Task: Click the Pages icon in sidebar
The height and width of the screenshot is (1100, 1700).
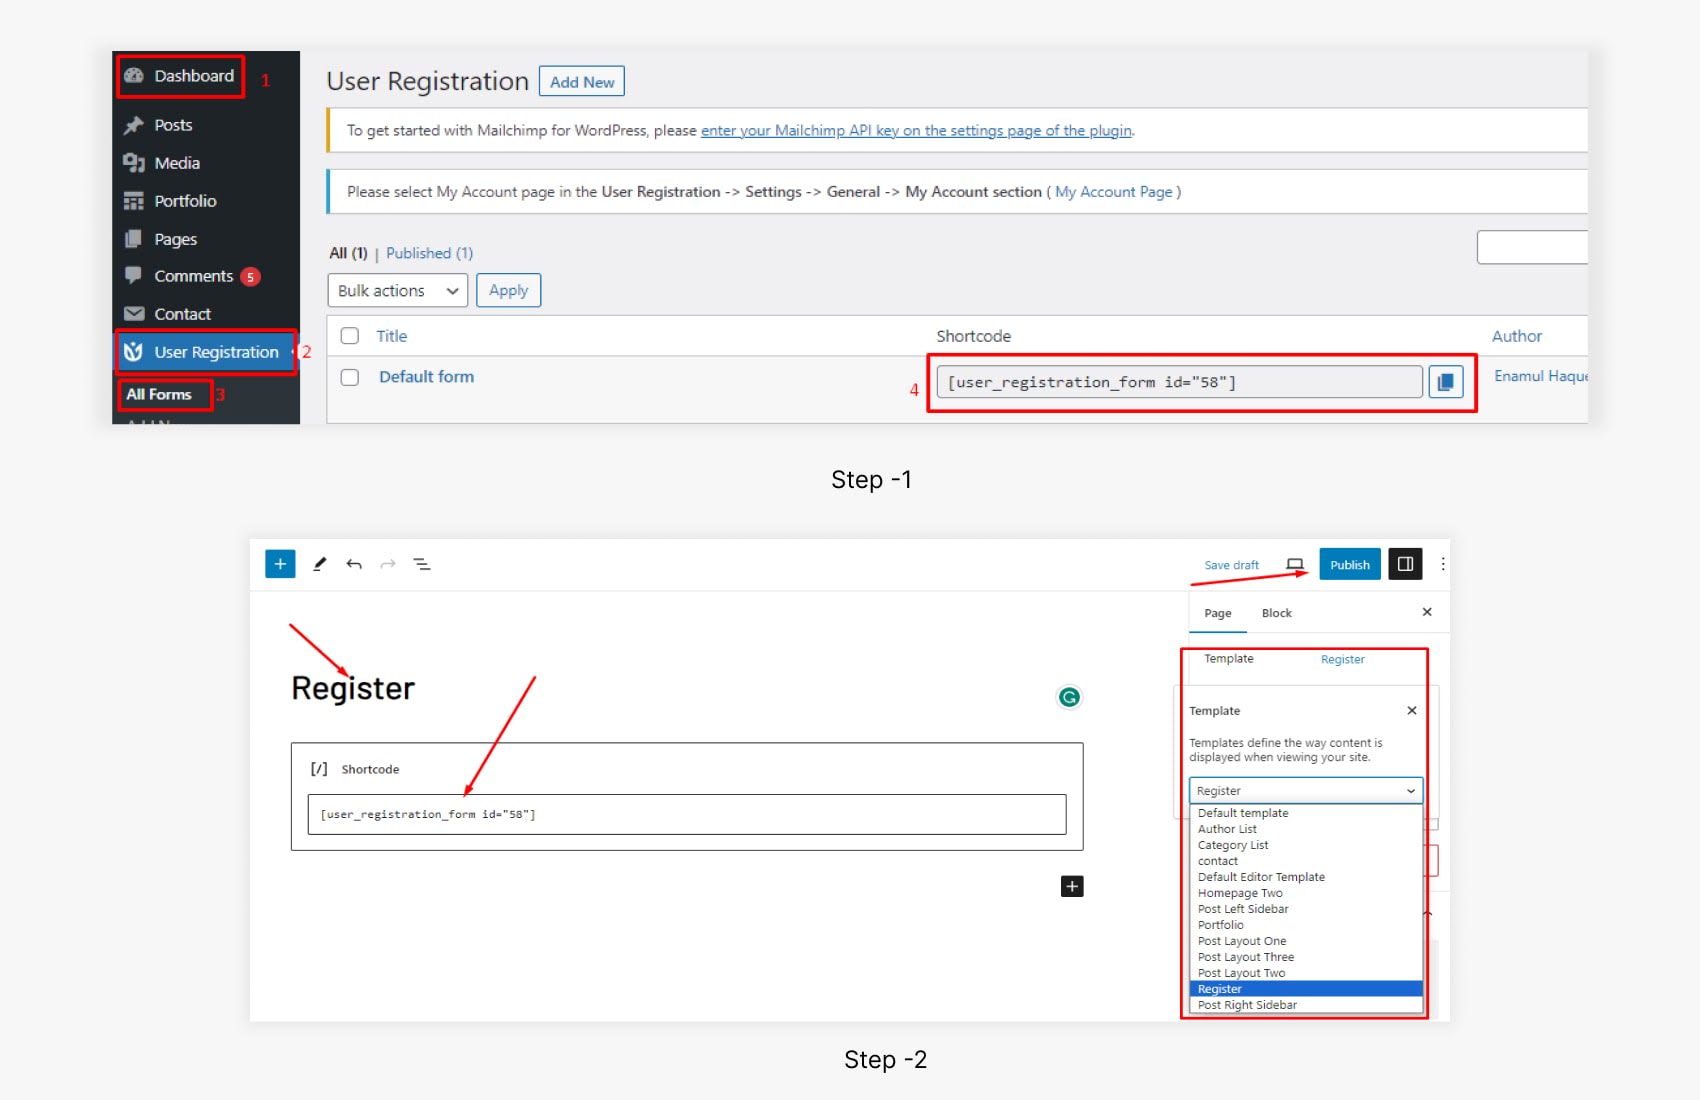Action: (134, 239)
